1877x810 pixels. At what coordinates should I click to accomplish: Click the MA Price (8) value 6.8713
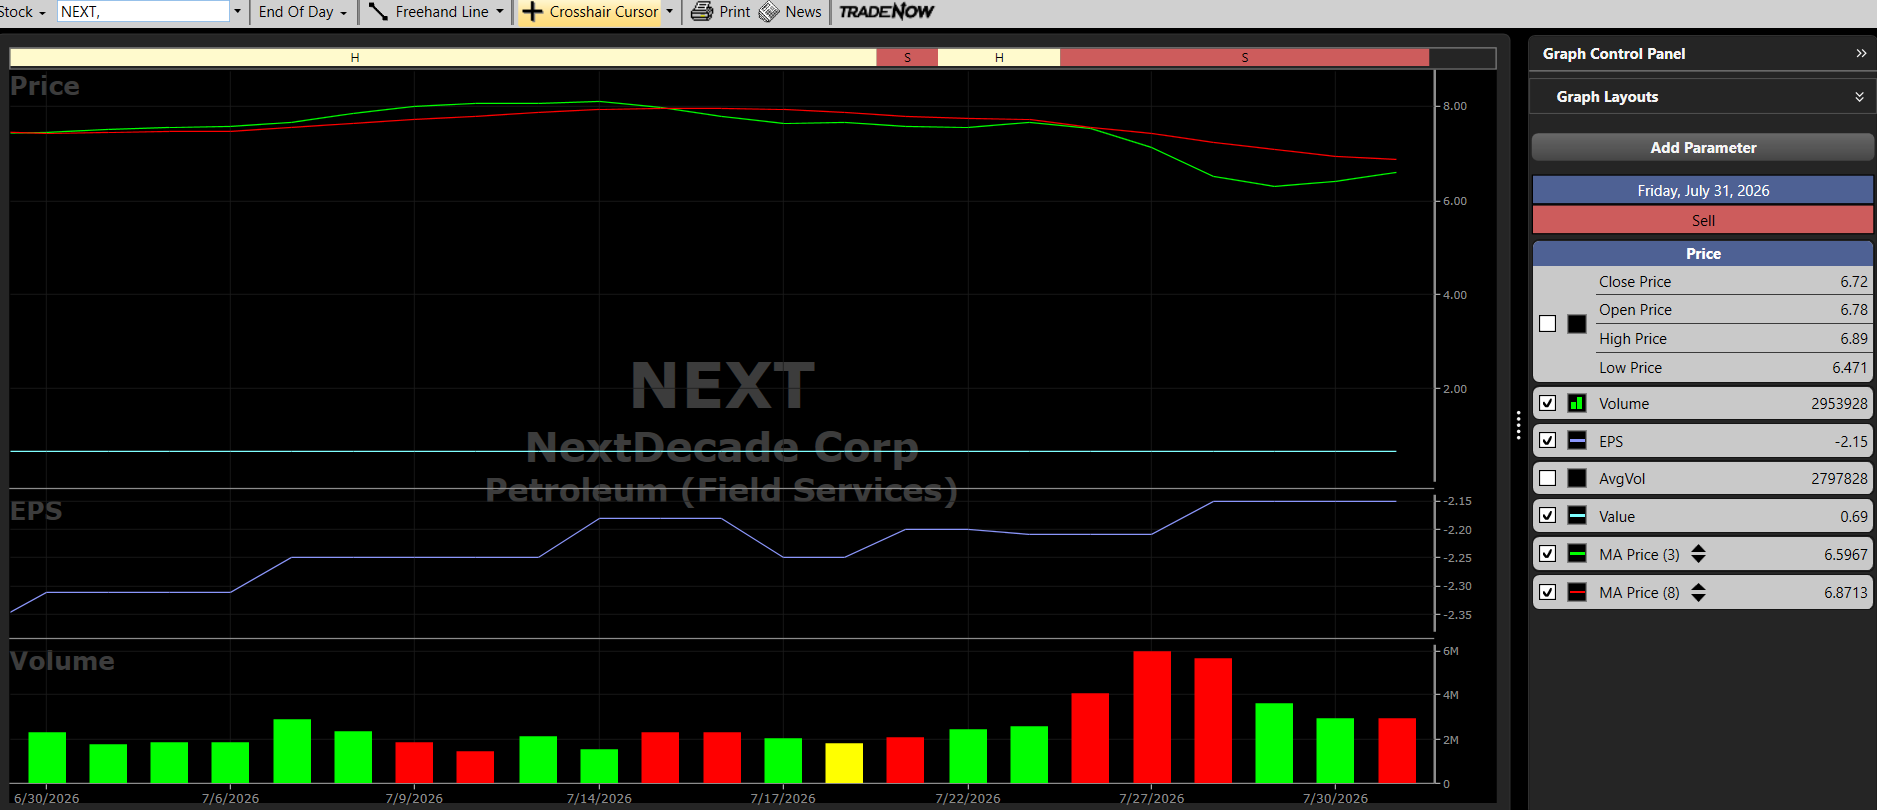1846,593
